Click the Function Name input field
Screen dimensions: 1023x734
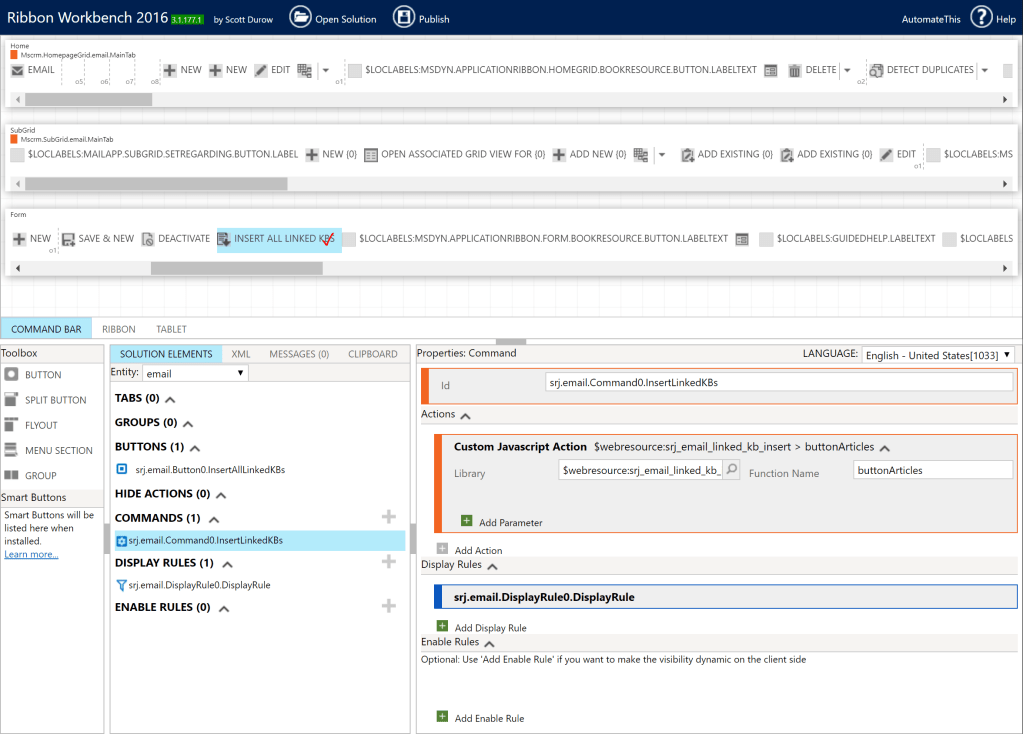932,470
